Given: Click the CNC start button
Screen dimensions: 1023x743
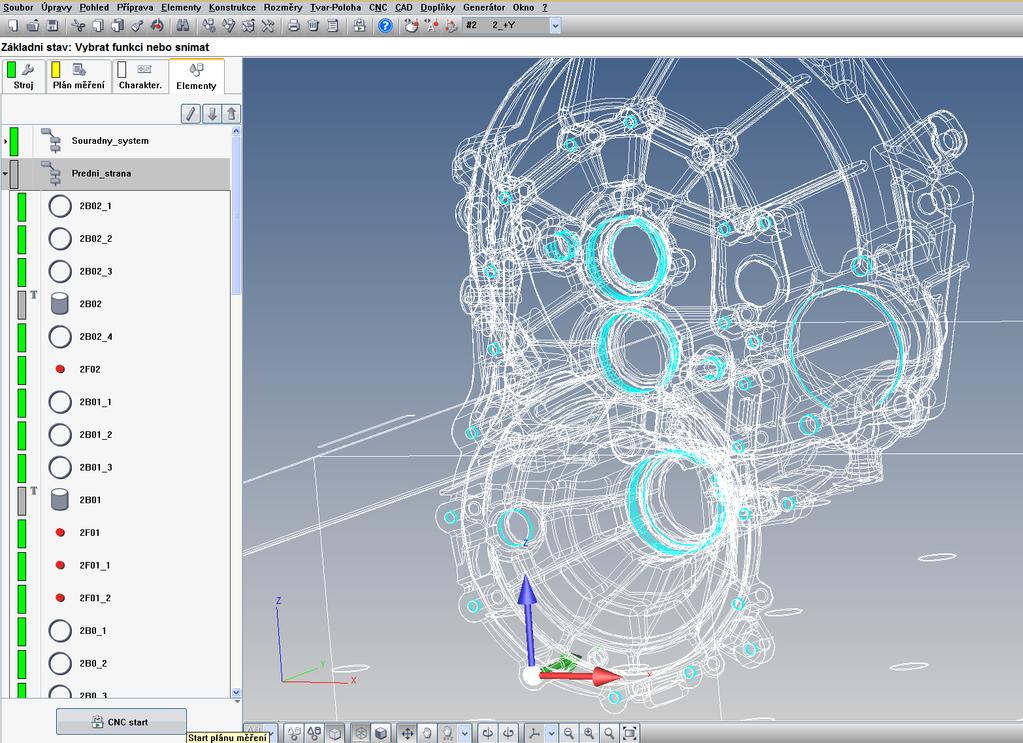Looking at the screenshot, I should (121, 722).
